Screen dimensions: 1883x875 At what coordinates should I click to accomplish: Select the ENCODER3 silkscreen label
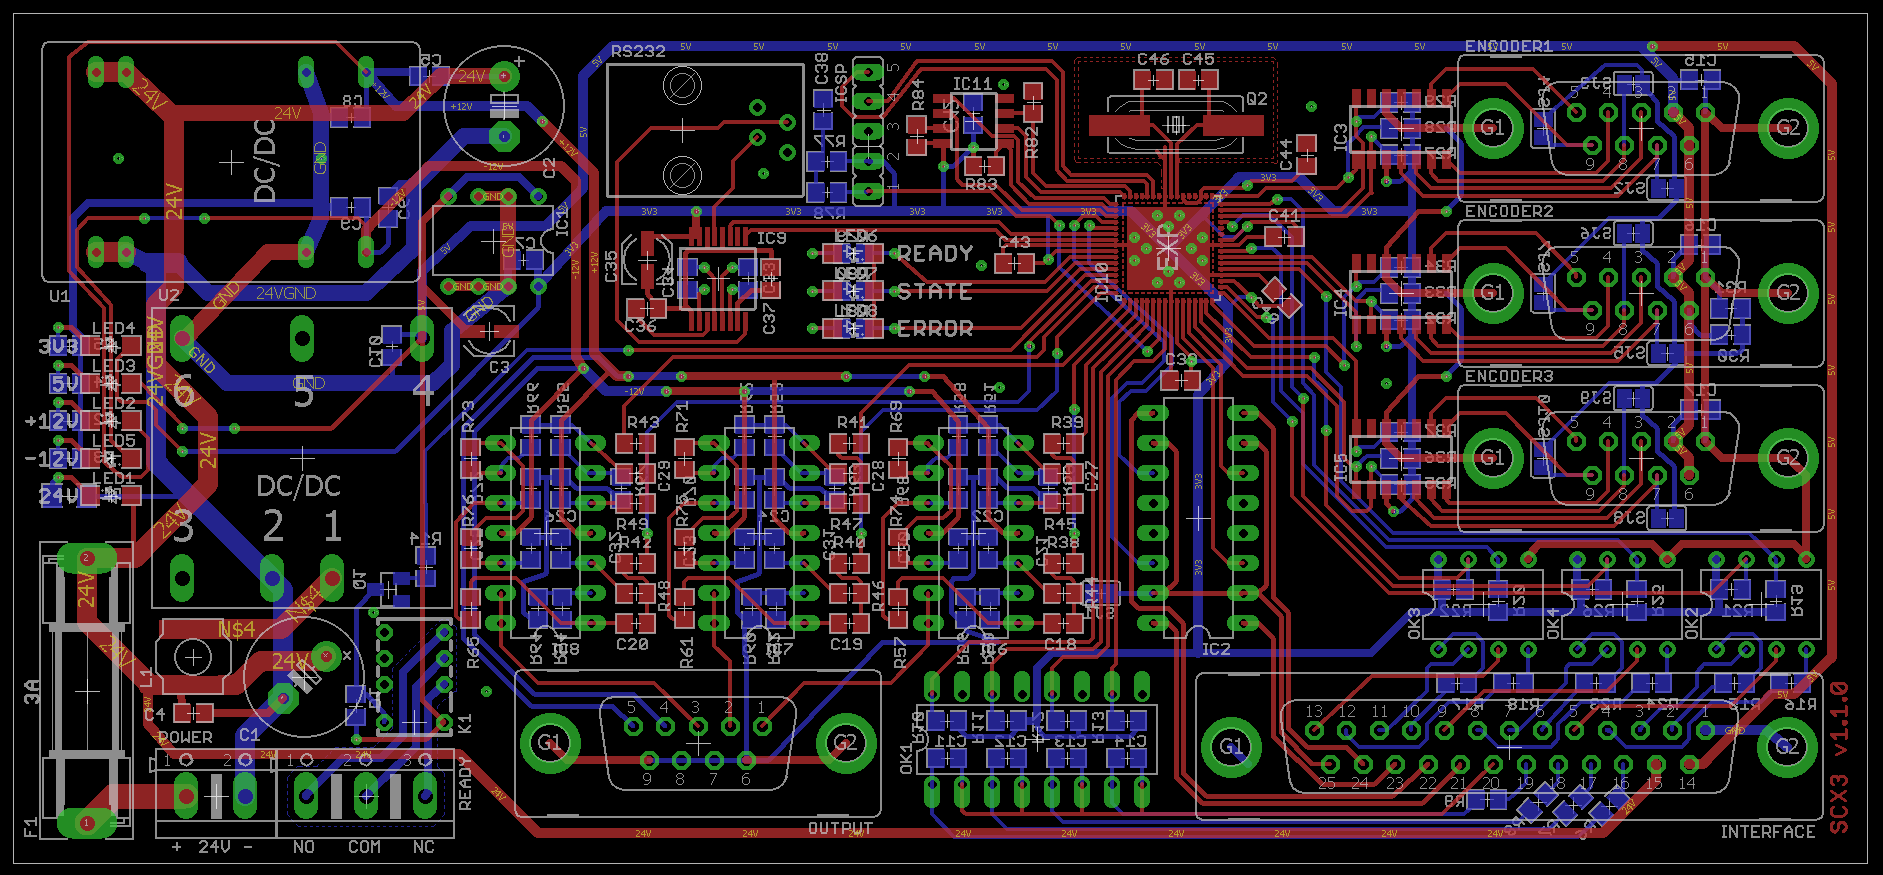tap(1509, 377)
